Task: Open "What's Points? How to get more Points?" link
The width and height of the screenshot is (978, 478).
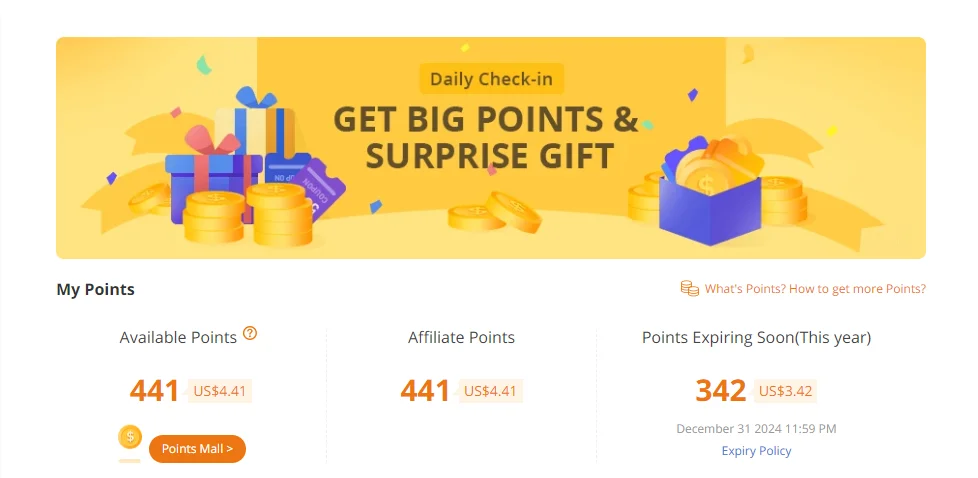Action: point(815,289)
